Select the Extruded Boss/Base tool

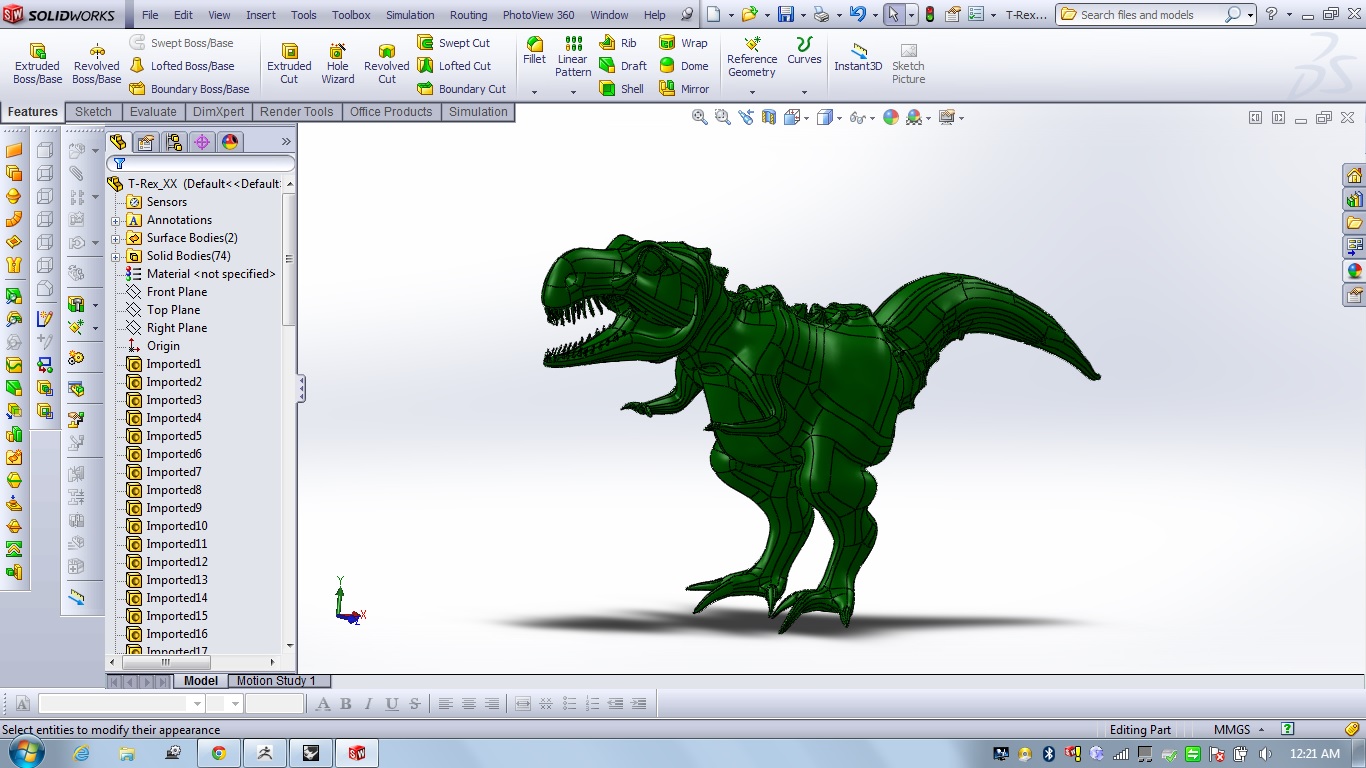[x=37, y=63]
